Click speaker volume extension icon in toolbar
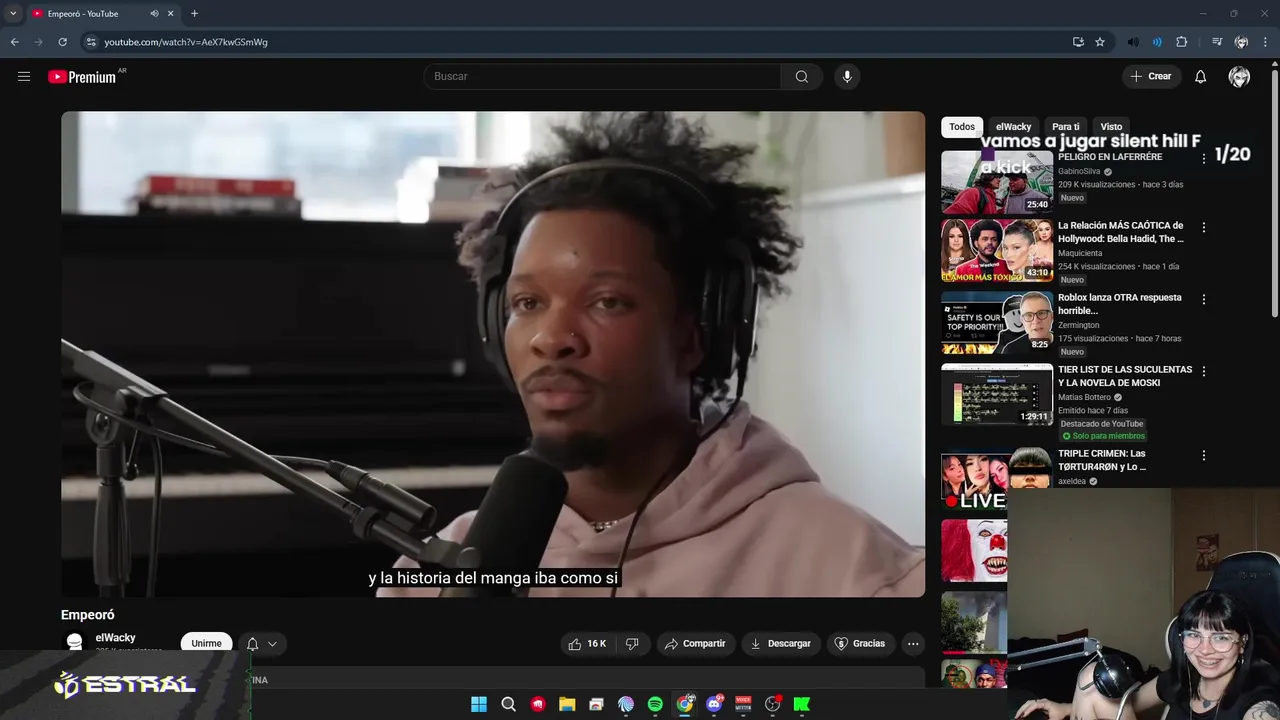Viewport: 1280px width, 720px height. [x=1133, y=42]
